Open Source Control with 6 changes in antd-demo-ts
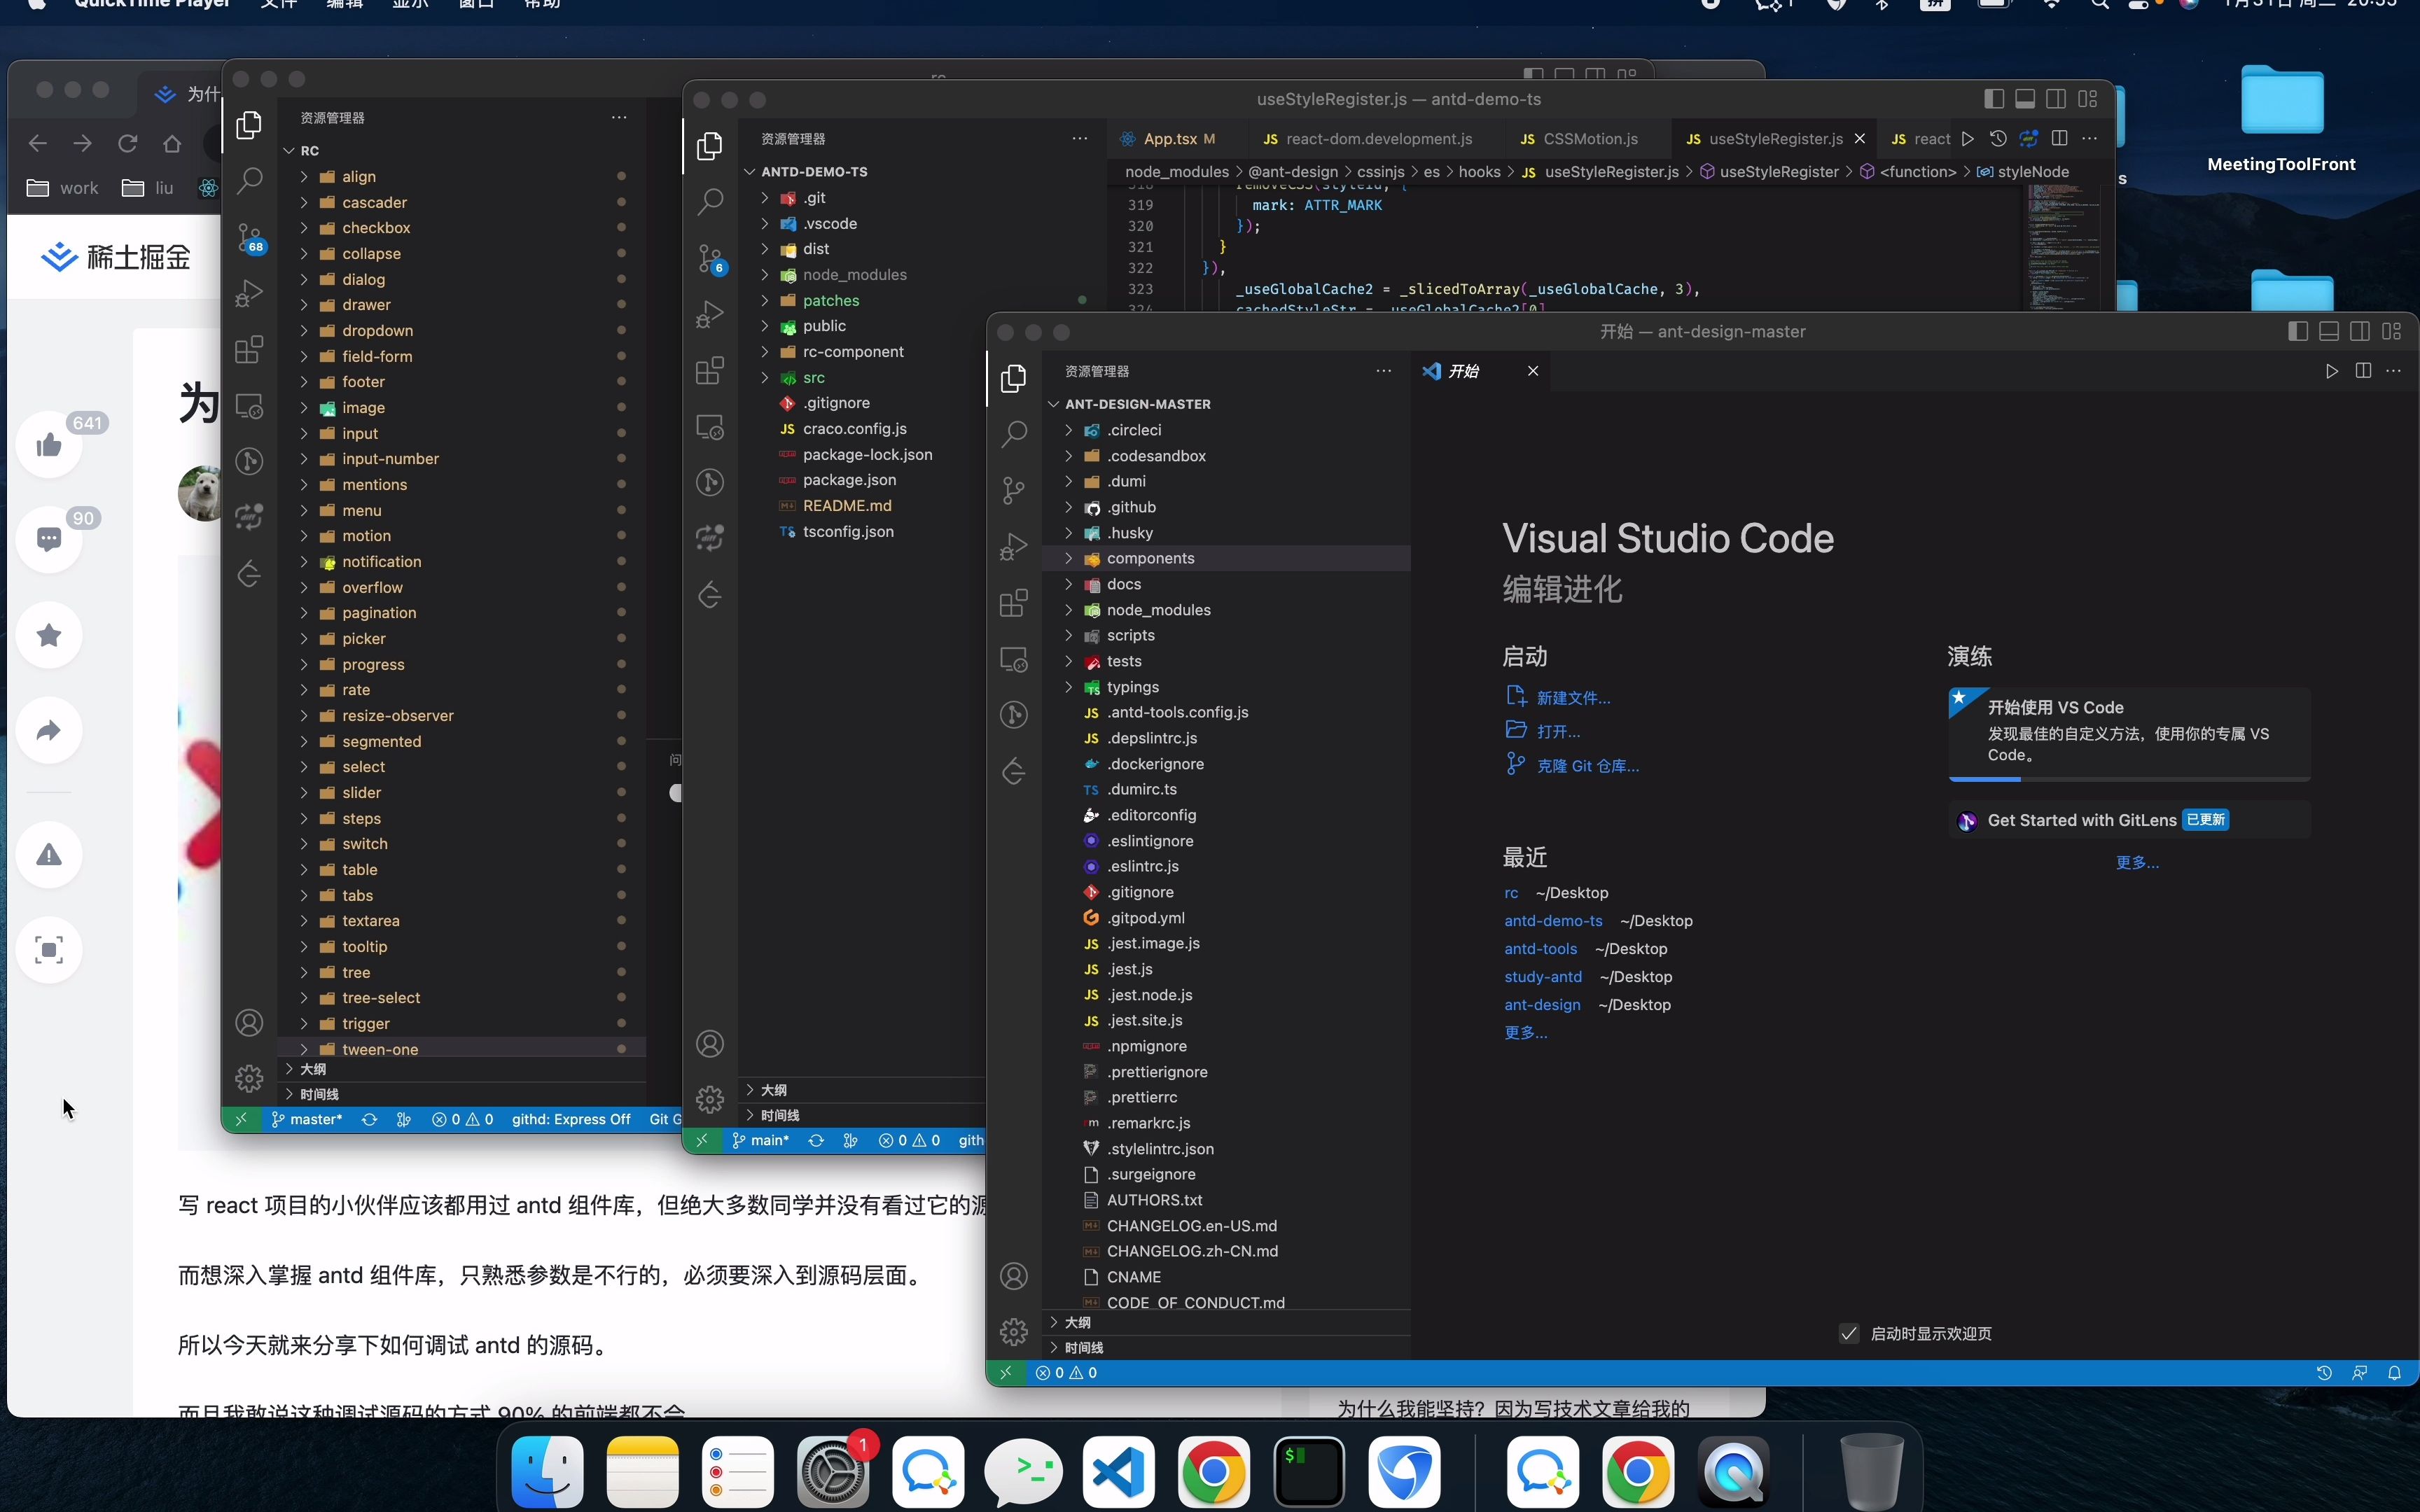Viewport: 2420px width, 1512px height. coord(710,259)
